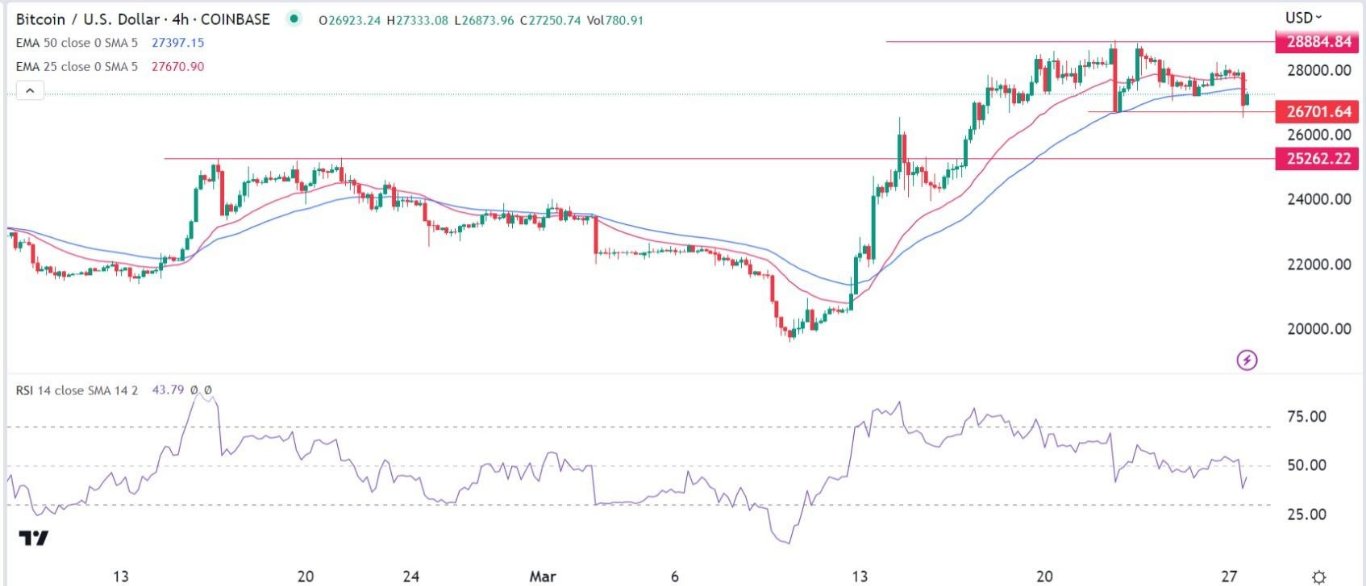
Task: Click the TradingView logo icon
Action: 34,539
